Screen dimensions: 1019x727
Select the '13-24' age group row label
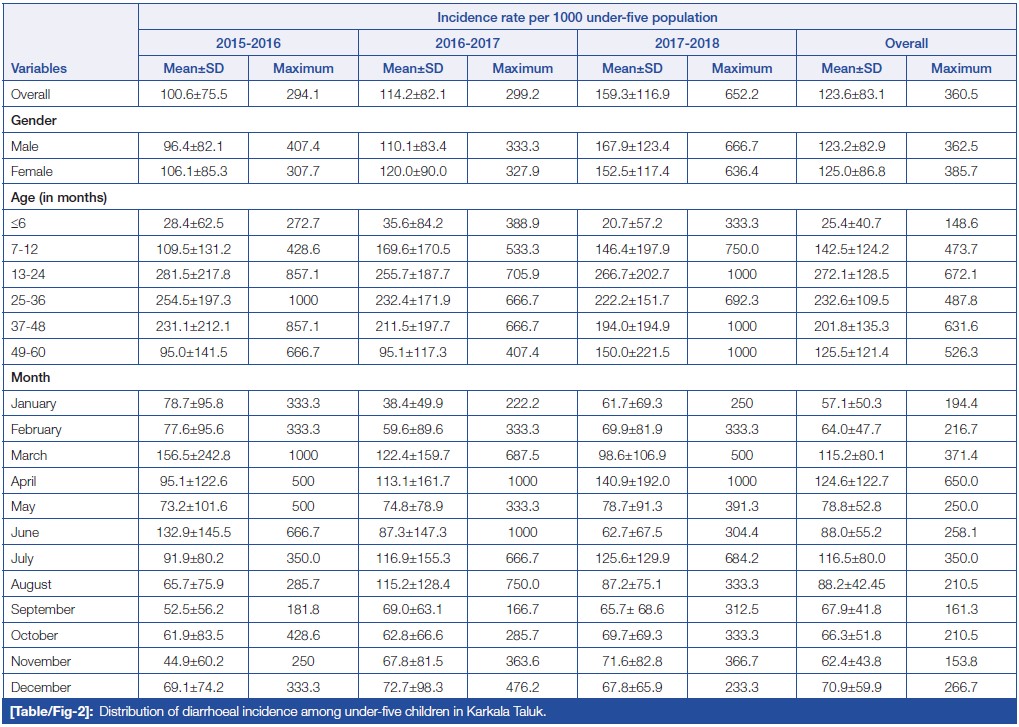tap(28, 275)
